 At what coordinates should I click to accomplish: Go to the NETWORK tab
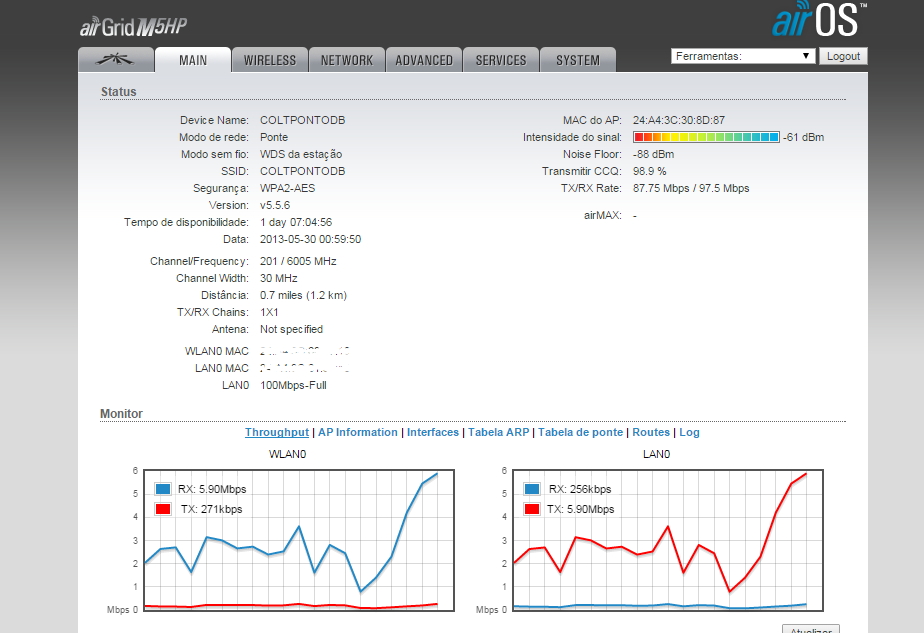pos(347,60)
